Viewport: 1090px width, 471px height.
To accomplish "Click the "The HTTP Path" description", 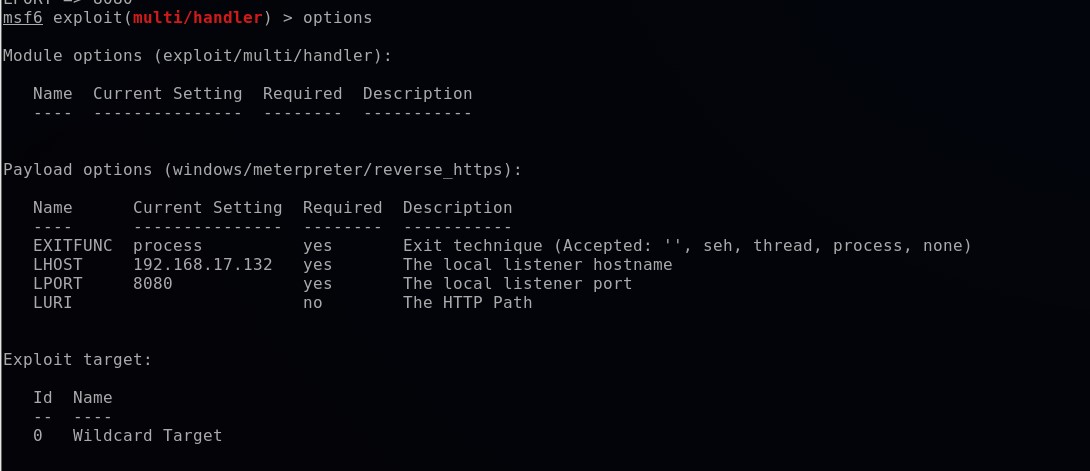I will (x=467, y=303).
